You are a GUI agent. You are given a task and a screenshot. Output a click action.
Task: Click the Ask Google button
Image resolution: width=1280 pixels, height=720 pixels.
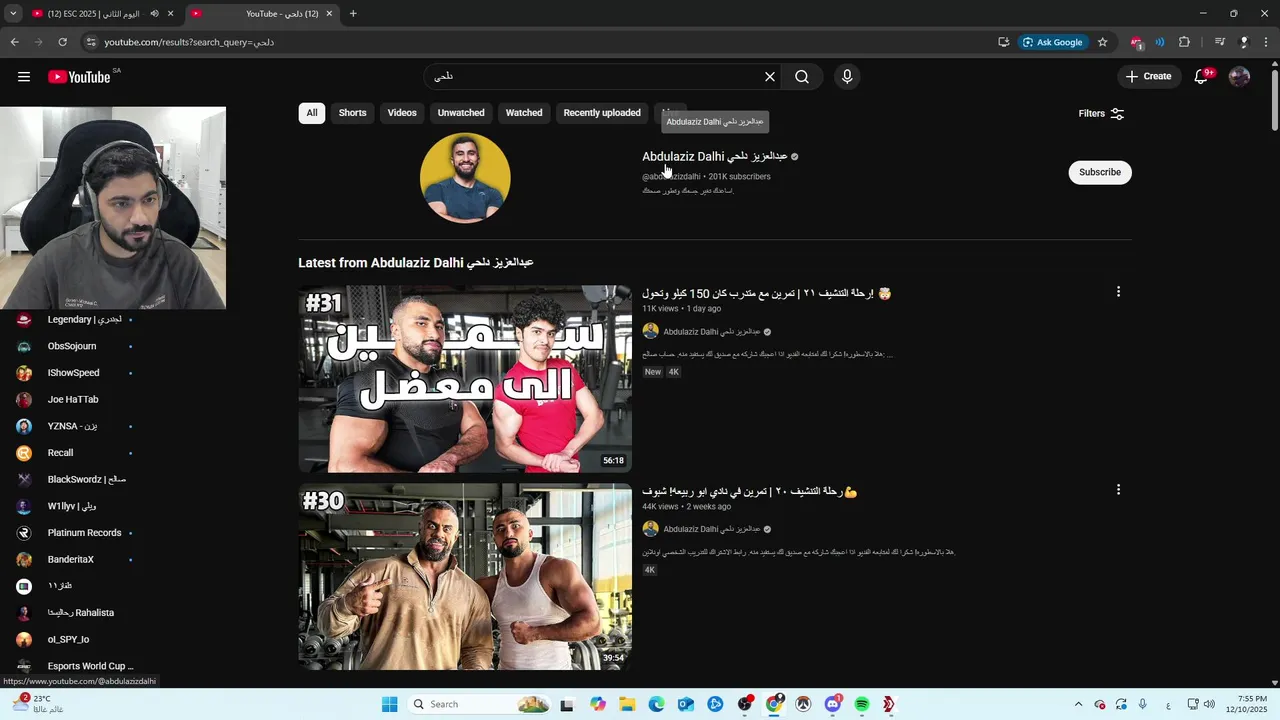pyautogui.click(x=1052, y=42)
